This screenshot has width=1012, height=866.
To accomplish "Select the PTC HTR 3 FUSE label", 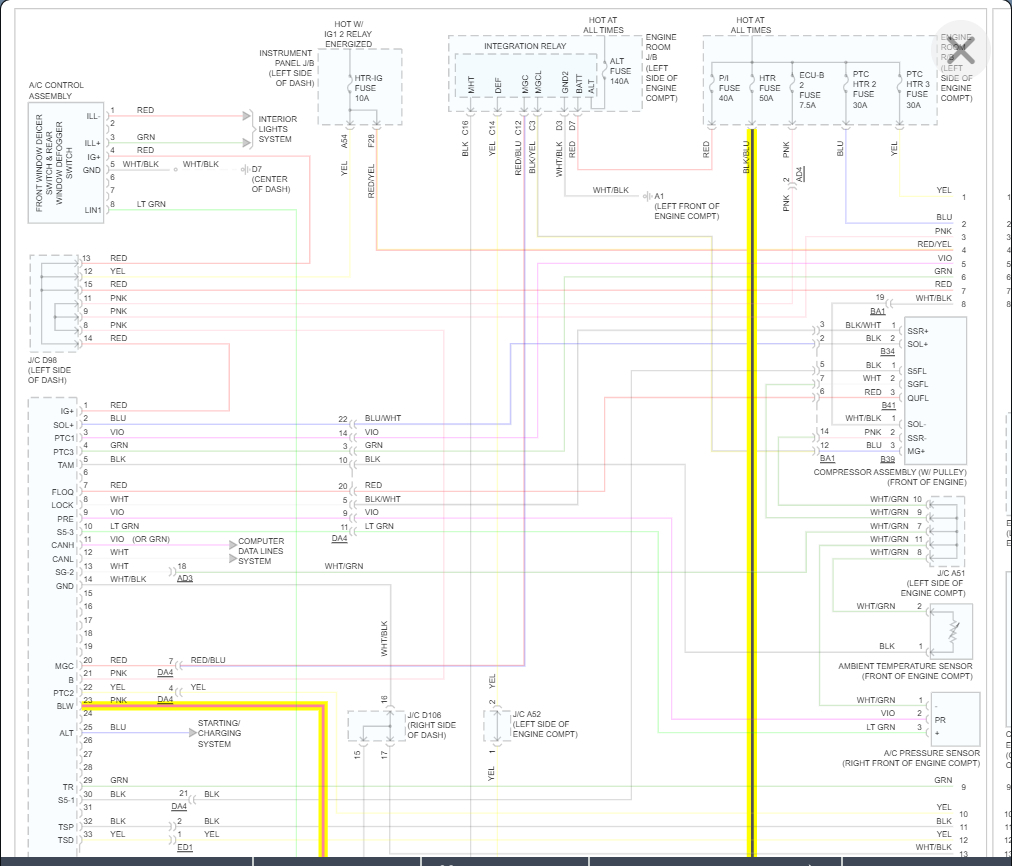I will point(917,89).
